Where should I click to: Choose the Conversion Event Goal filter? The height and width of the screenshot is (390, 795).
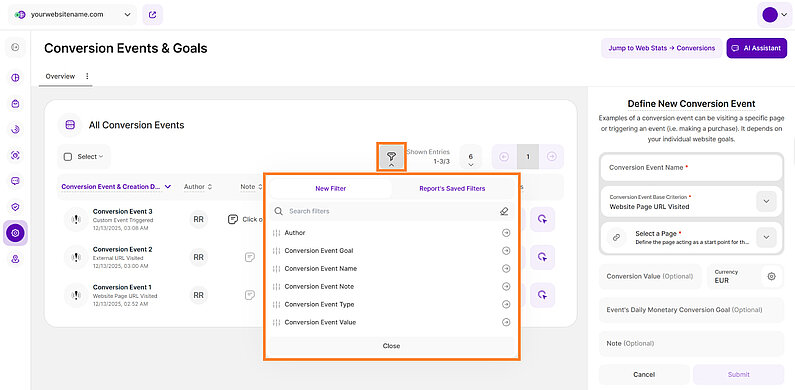tap(391, 251)
